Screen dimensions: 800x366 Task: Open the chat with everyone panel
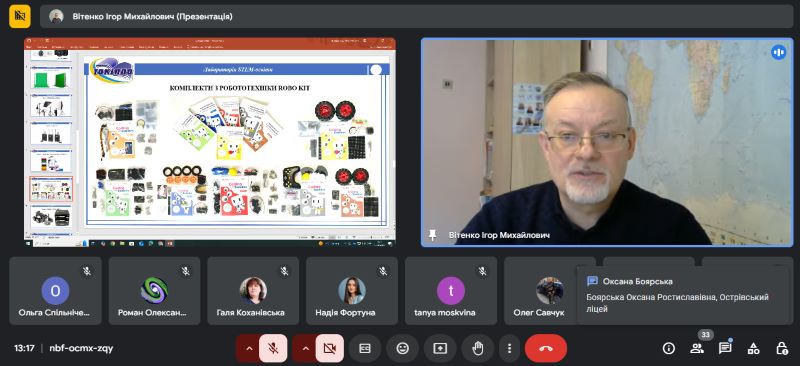coord(725,348)
